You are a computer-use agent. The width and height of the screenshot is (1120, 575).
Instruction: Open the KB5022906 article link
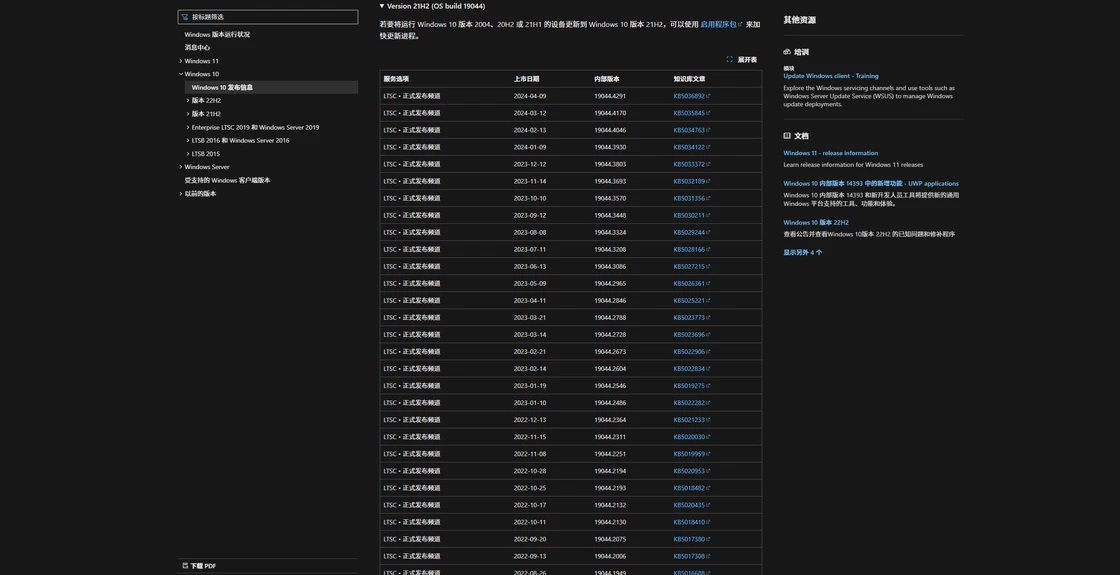(691, 351)
